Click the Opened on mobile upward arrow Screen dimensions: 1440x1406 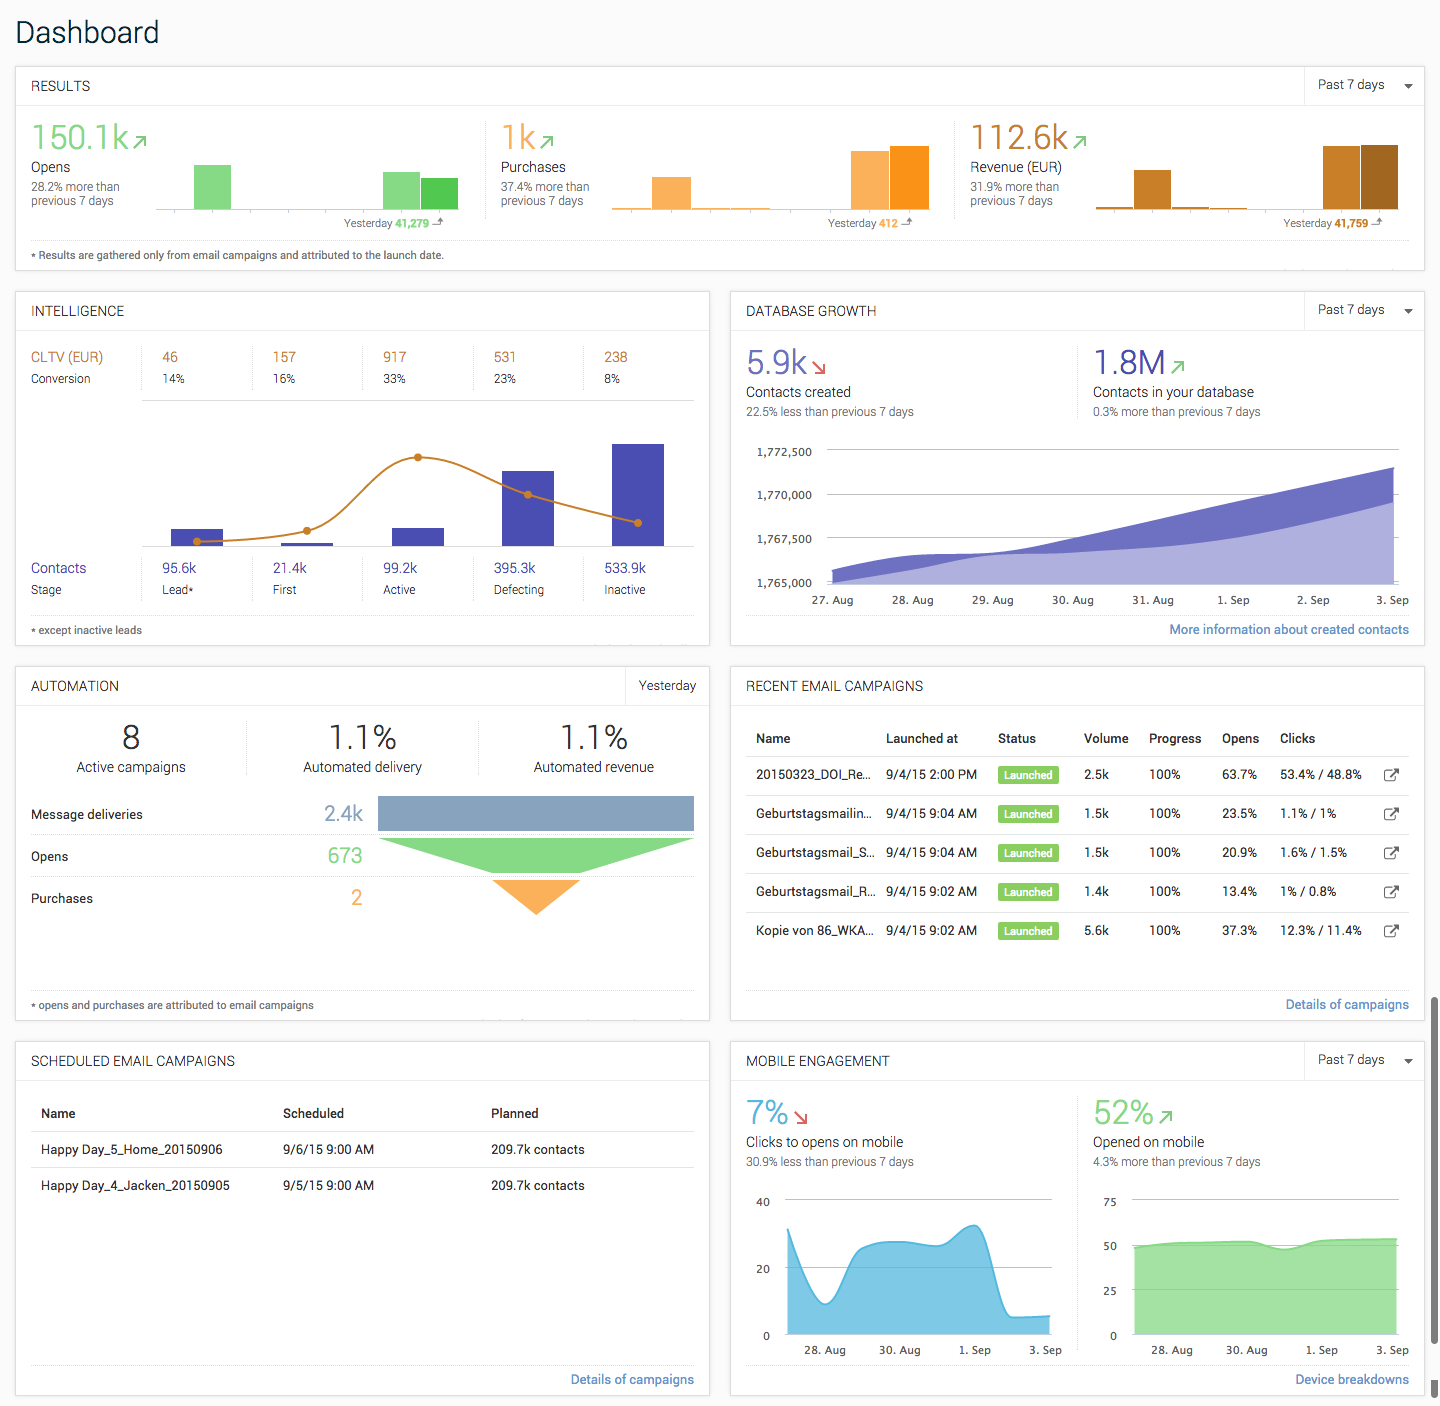1166,1116
